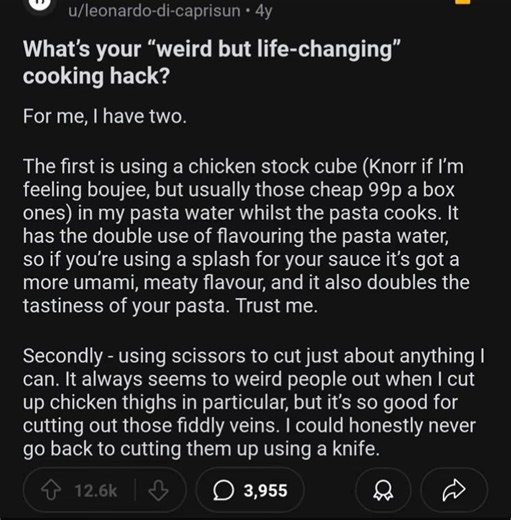The height and width of the screenshot is (520, 511).
Task: Visit u/leonardo-di-caprisun's profile
Action: (x=154, y=11)
